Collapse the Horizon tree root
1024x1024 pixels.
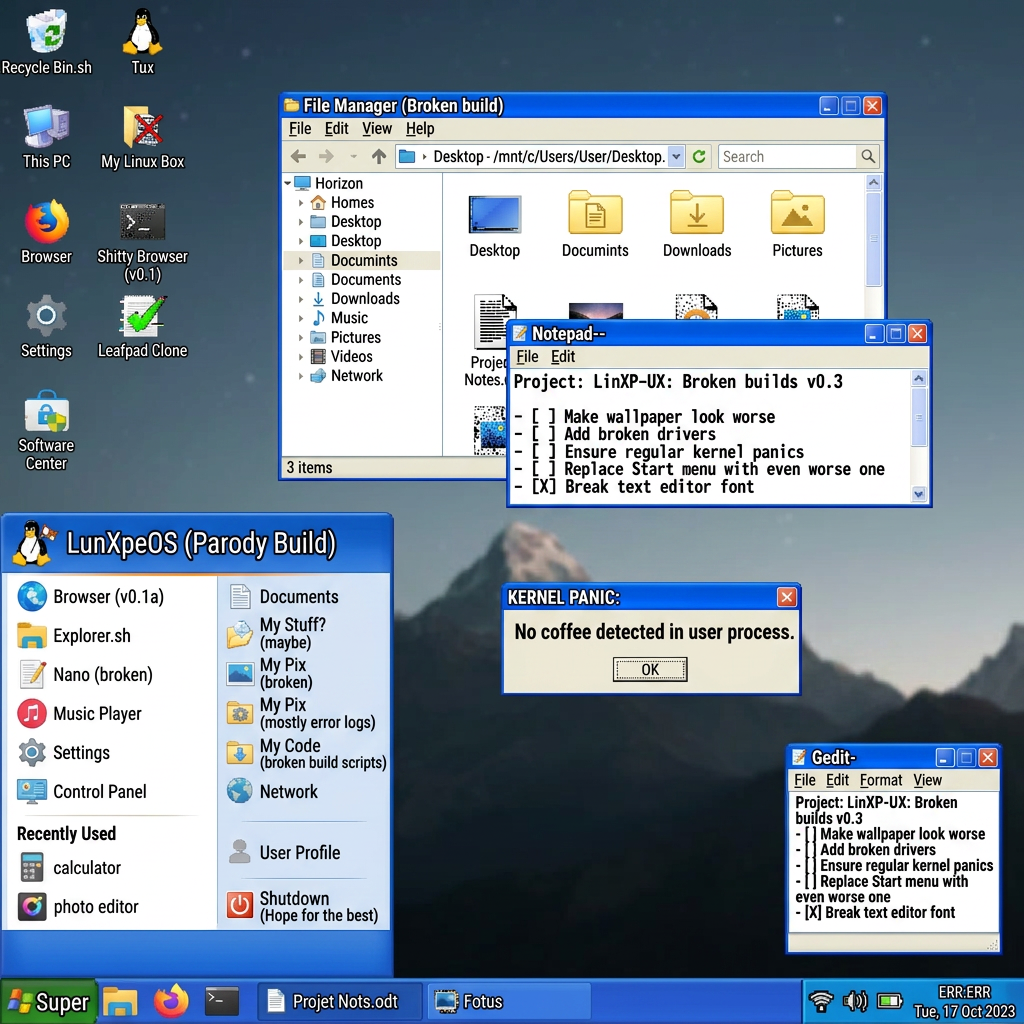coord(288,184)
